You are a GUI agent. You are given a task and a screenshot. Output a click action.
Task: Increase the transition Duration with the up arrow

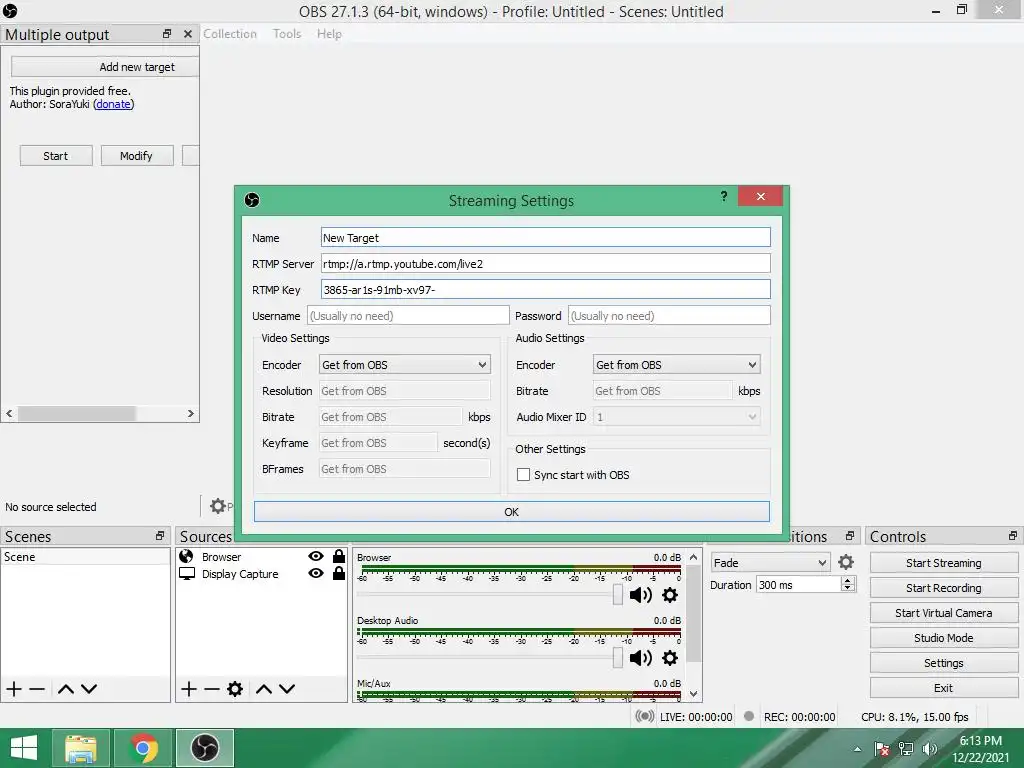pyautogui.click(x=848, y=580)
